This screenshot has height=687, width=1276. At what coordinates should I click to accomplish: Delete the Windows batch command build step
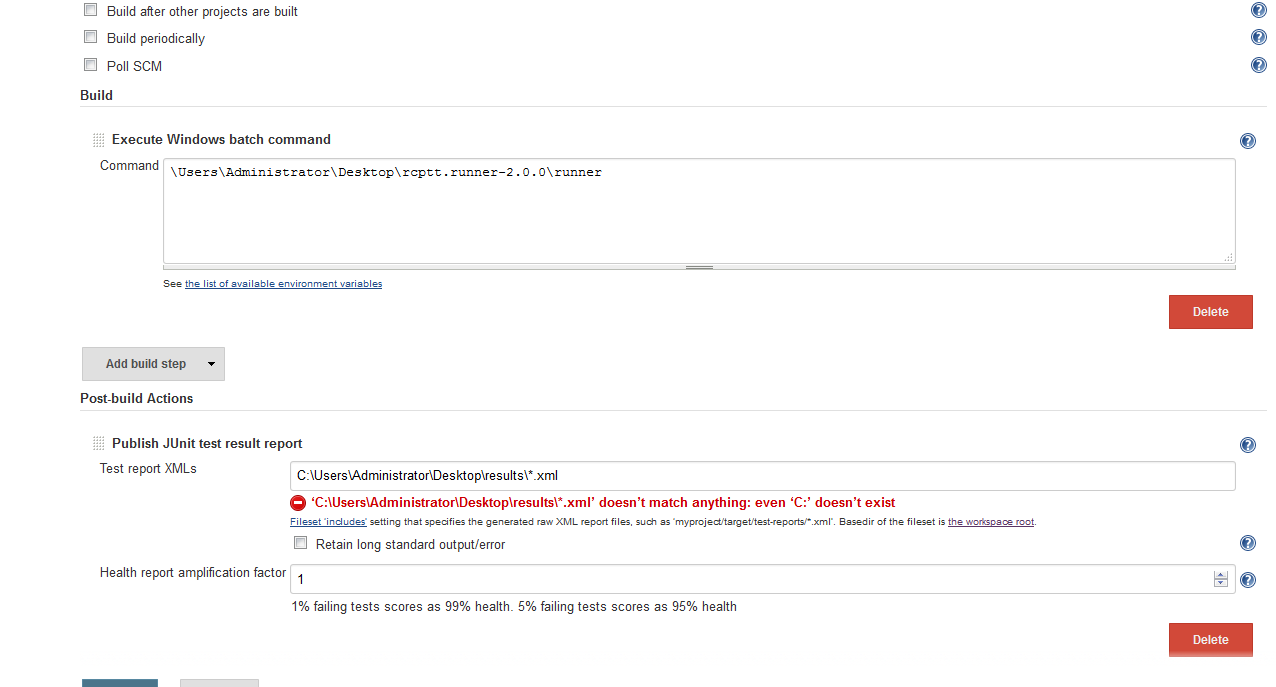pos(1210,312)
